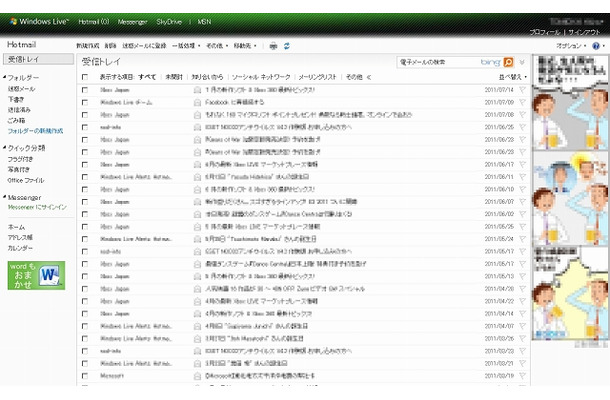The height and width of the screenshot is (400, 610).
Task: Open the SkyDrive link in header
Action: [x=169, y=22]
